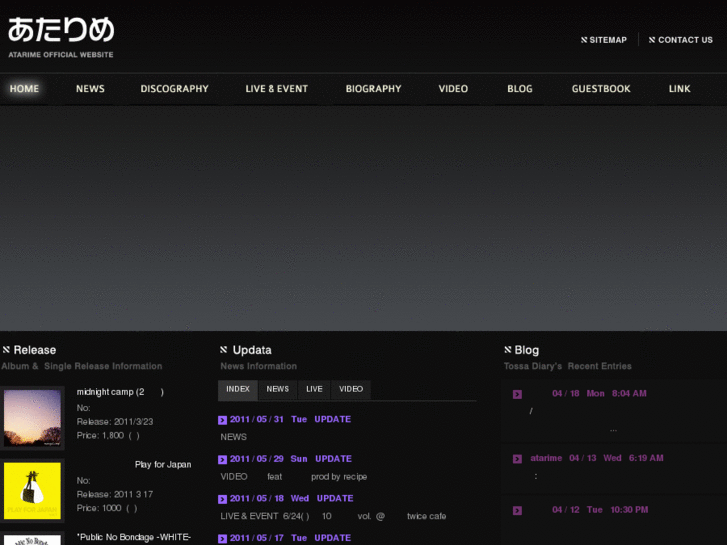Click the arrow icon beside SITEMAP
This screenshot has width=727, height=545.
[584, 40]
